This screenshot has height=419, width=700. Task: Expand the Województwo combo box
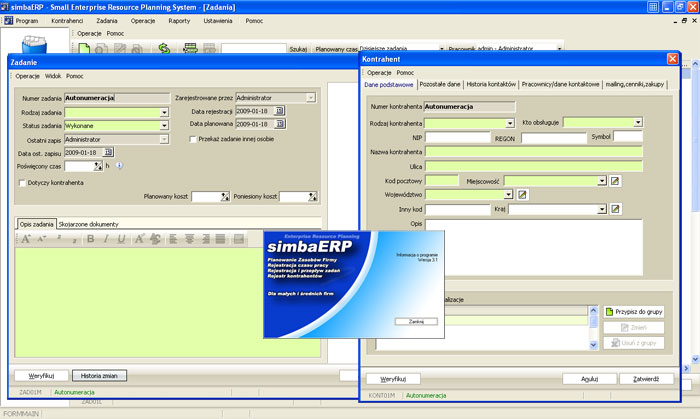(508, 195)
